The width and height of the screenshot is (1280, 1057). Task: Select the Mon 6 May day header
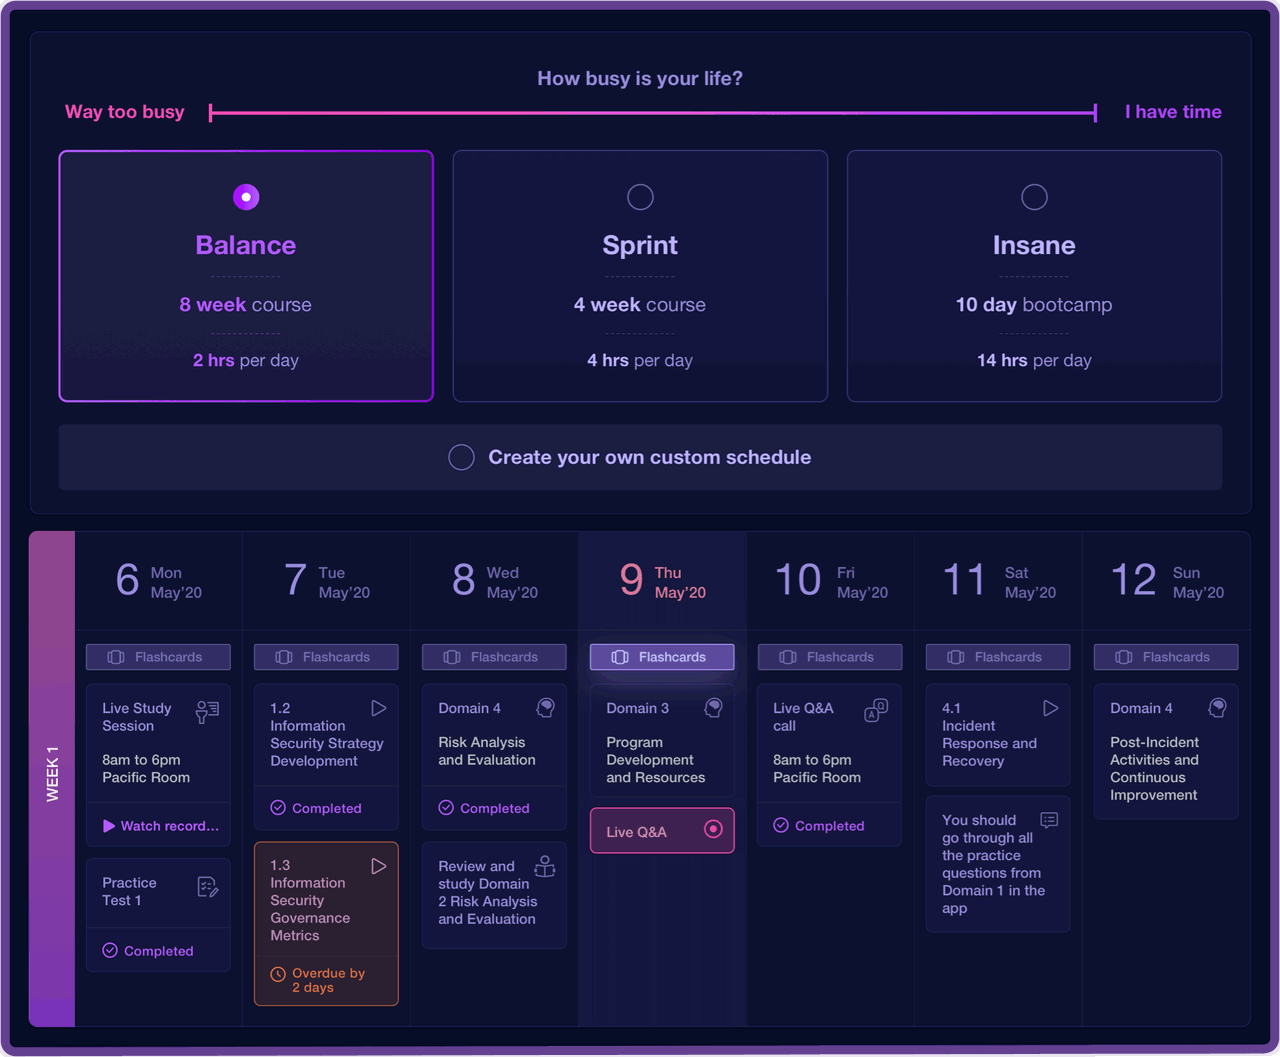(159, 581)
